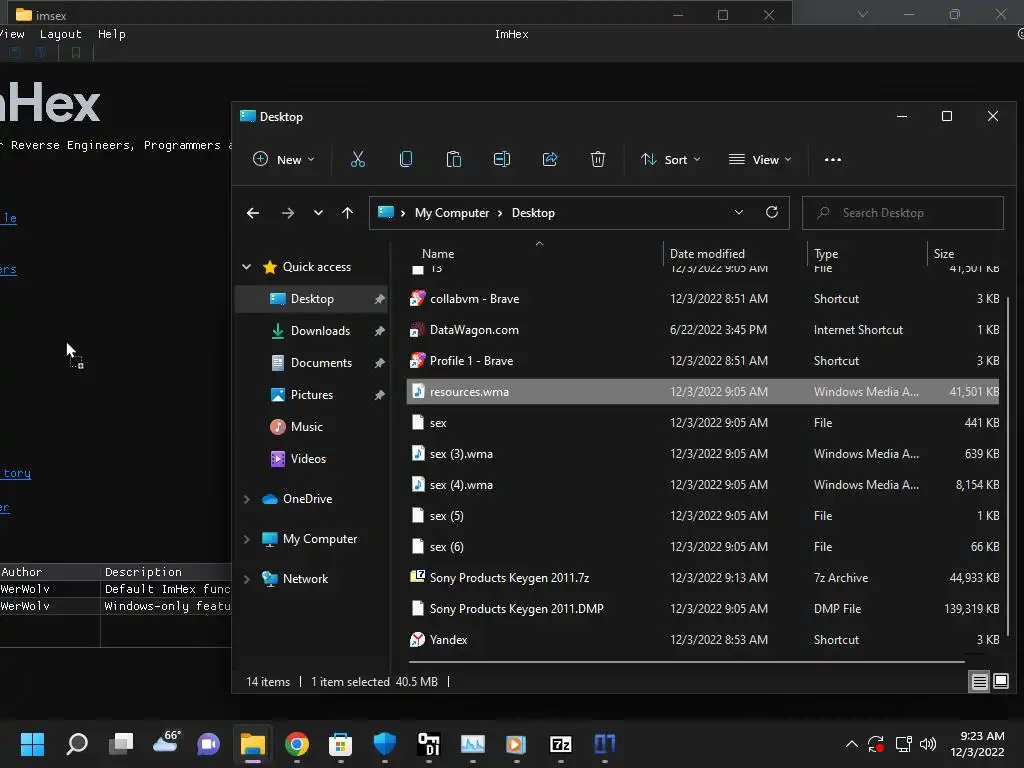This screenshot has height=768, width=1024.
Task: Switch to details view icon in status bar
Action: tap(980, 682)
